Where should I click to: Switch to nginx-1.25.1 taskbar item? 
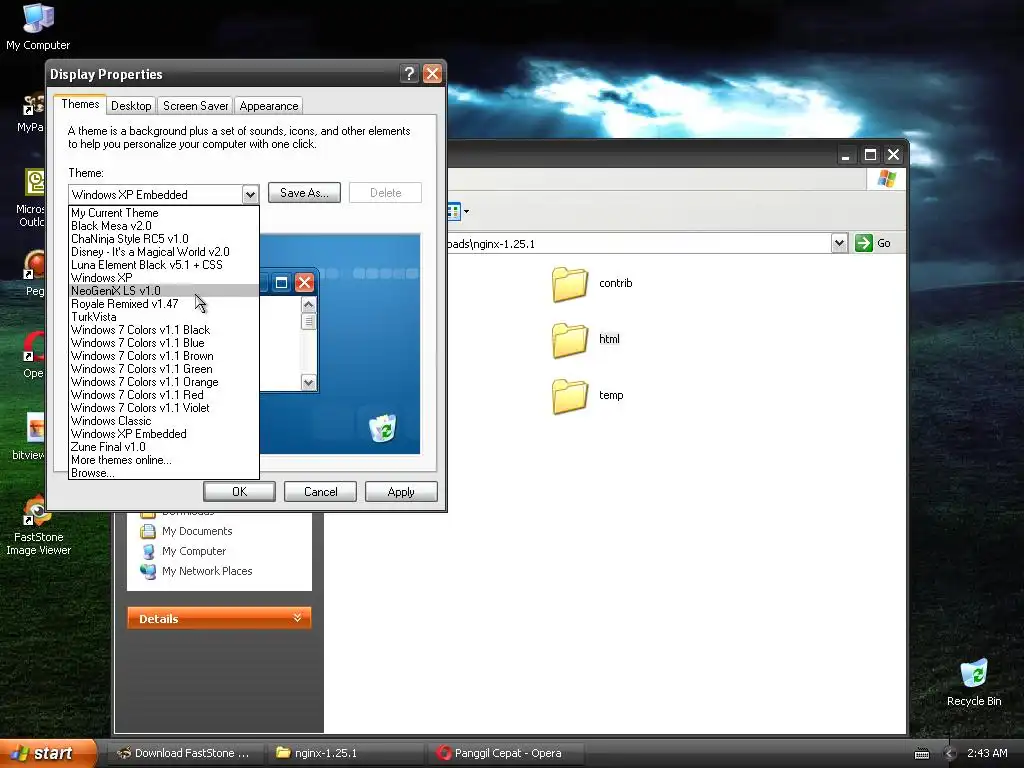point(344,753)
